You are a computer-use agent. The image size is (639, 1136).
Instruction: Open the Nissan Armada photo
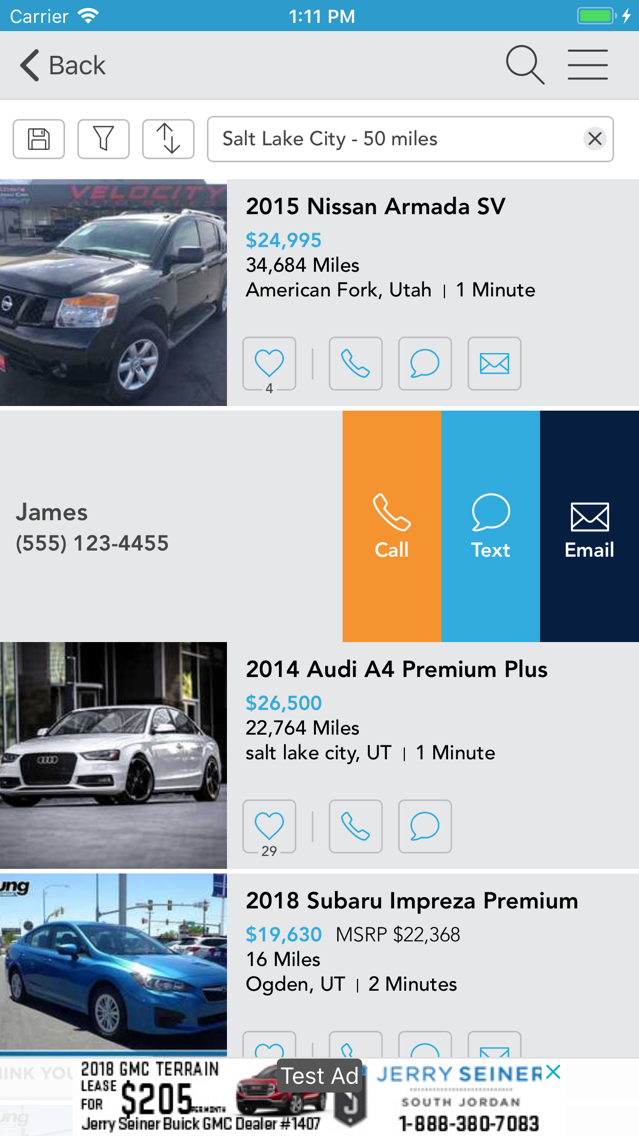(x=113, y=293)
